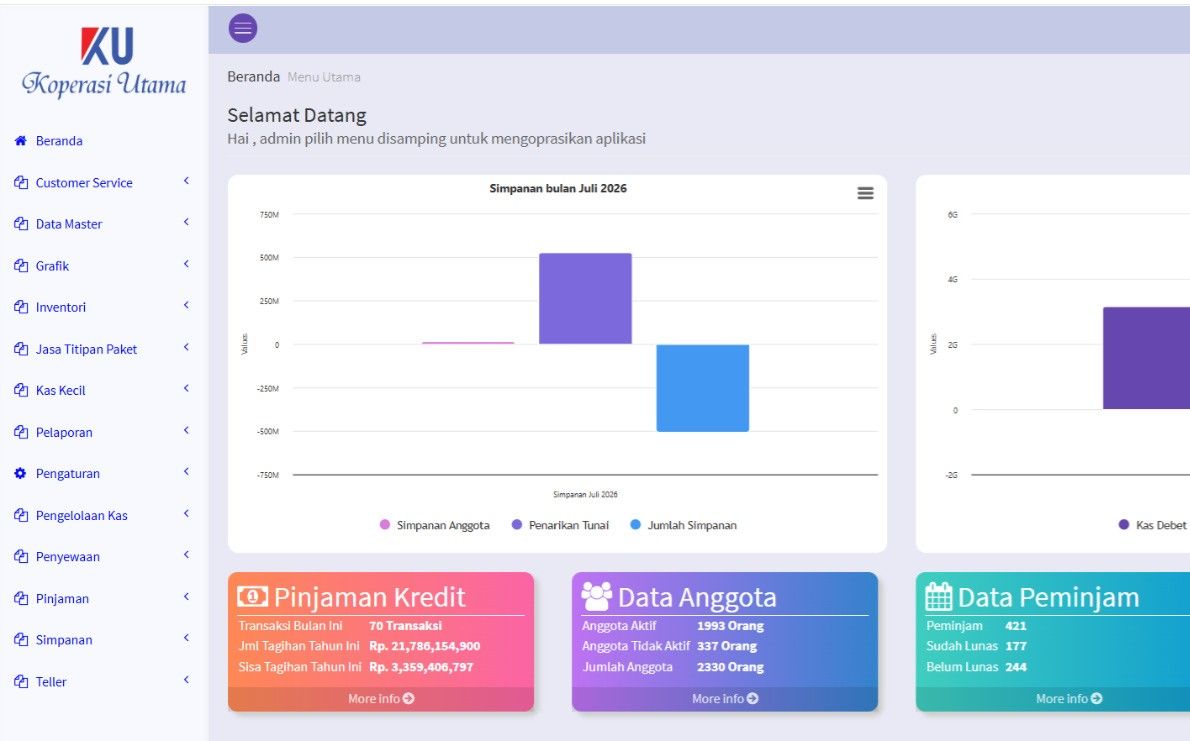Toggle the Penarikan Tunai legend series
This screenshot has width=1190, height=741.
[x=560, y=525]
